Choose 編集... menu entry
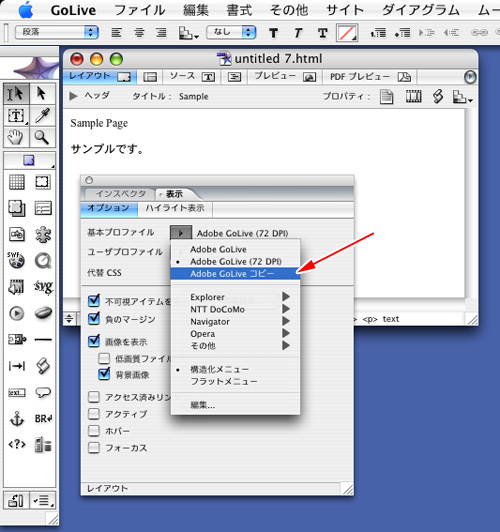Viewport: 500px width, 532px height. coord(235,405)
